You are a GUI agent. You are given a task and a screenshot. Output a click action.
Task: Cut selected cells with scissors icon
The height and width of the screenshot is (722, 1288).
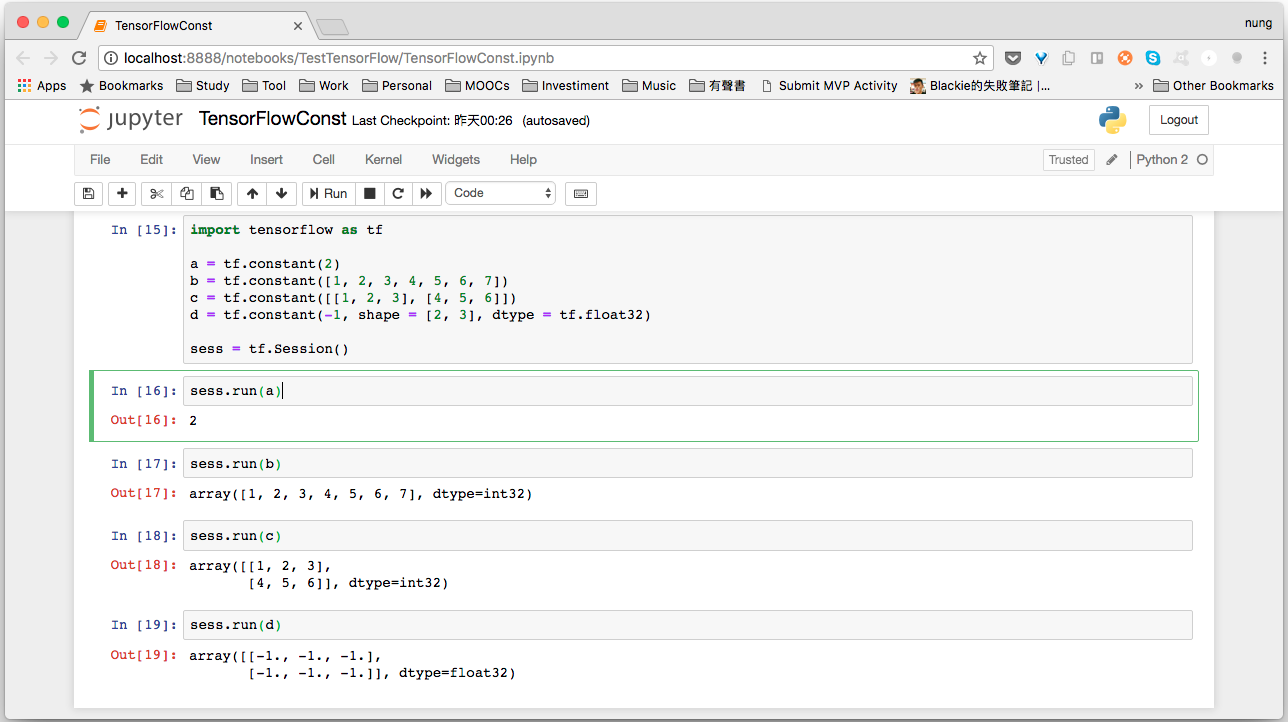click(x=156, y=193)
